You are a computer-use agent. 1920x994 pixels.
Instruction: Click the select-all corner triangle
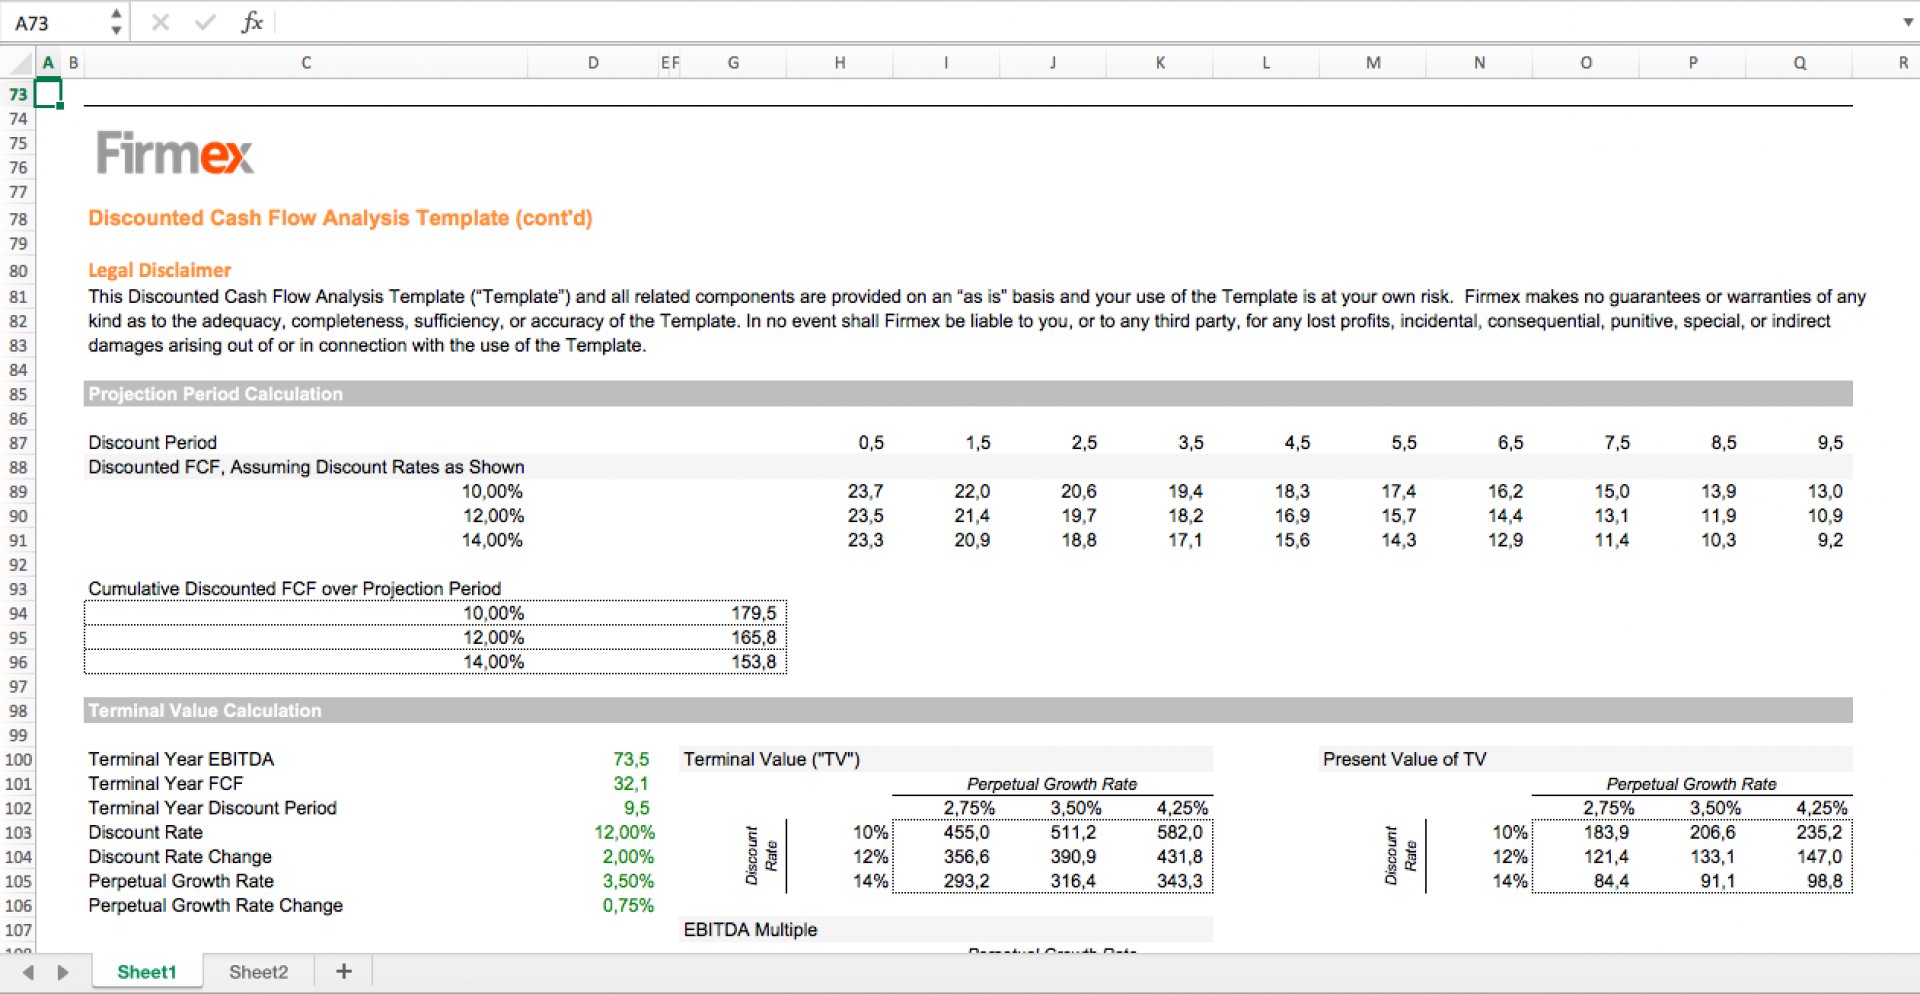pos(19,64)
